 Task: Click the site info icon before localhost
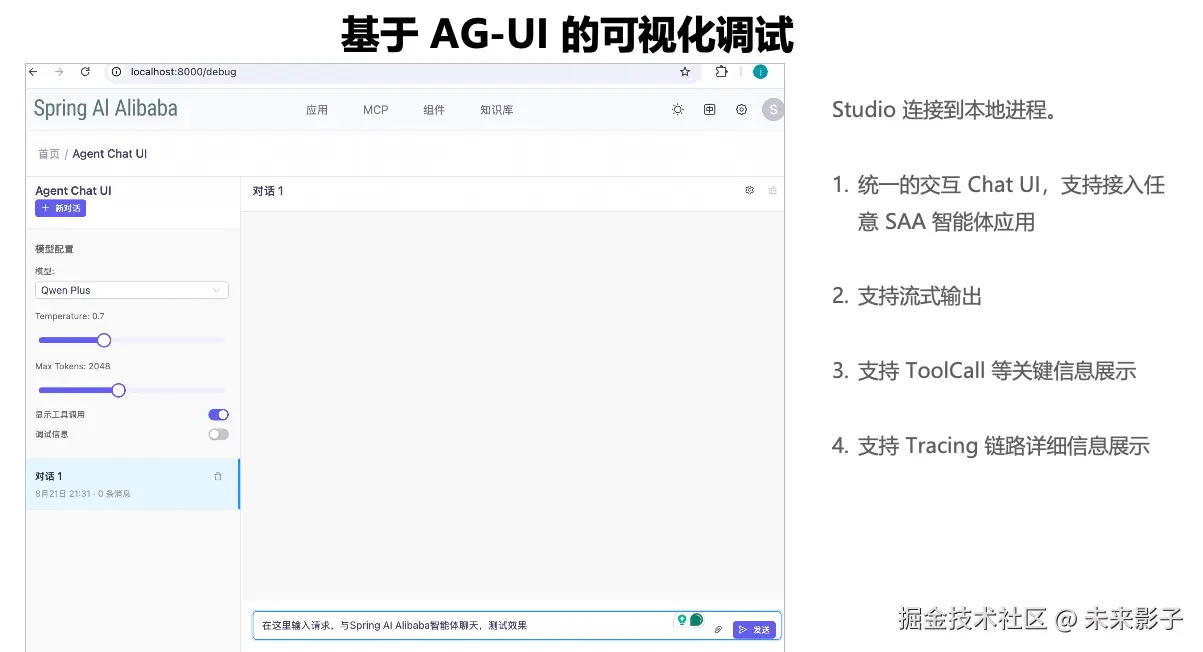tap(116, 72)
